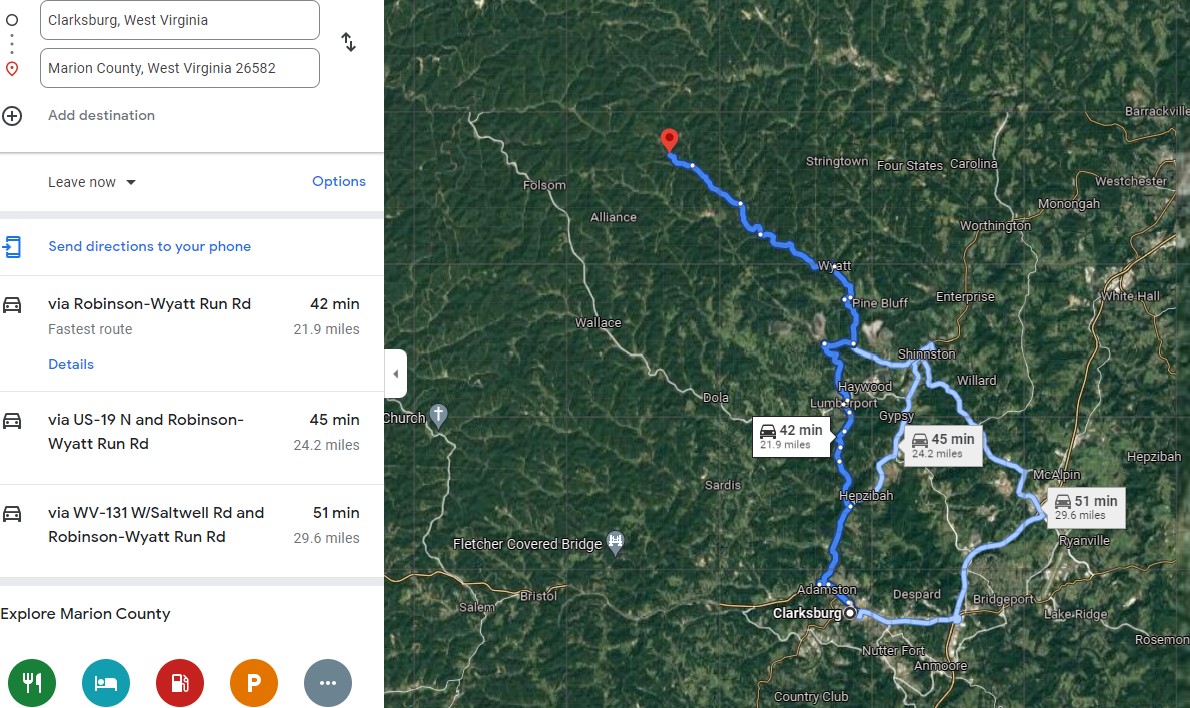Image resolution: width=1190 pixels, height=708 pixels.
Task: Select route via Robinson-Wyatt Run Rd
Action: 149,304
